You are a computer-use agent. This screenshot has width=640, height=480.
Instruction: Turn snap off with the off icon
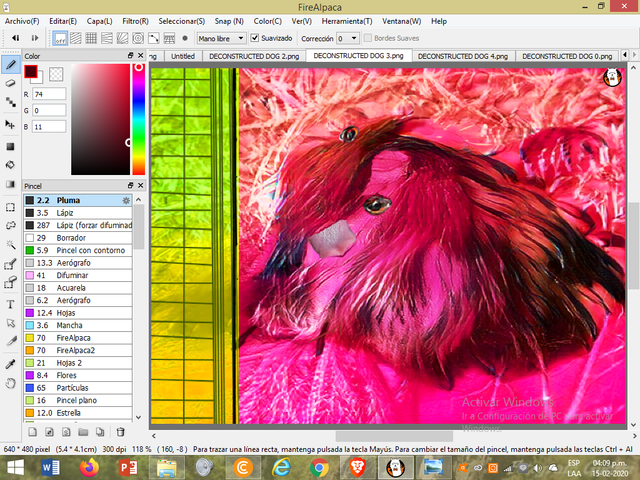pyautogui.click(x=60, y=38)
